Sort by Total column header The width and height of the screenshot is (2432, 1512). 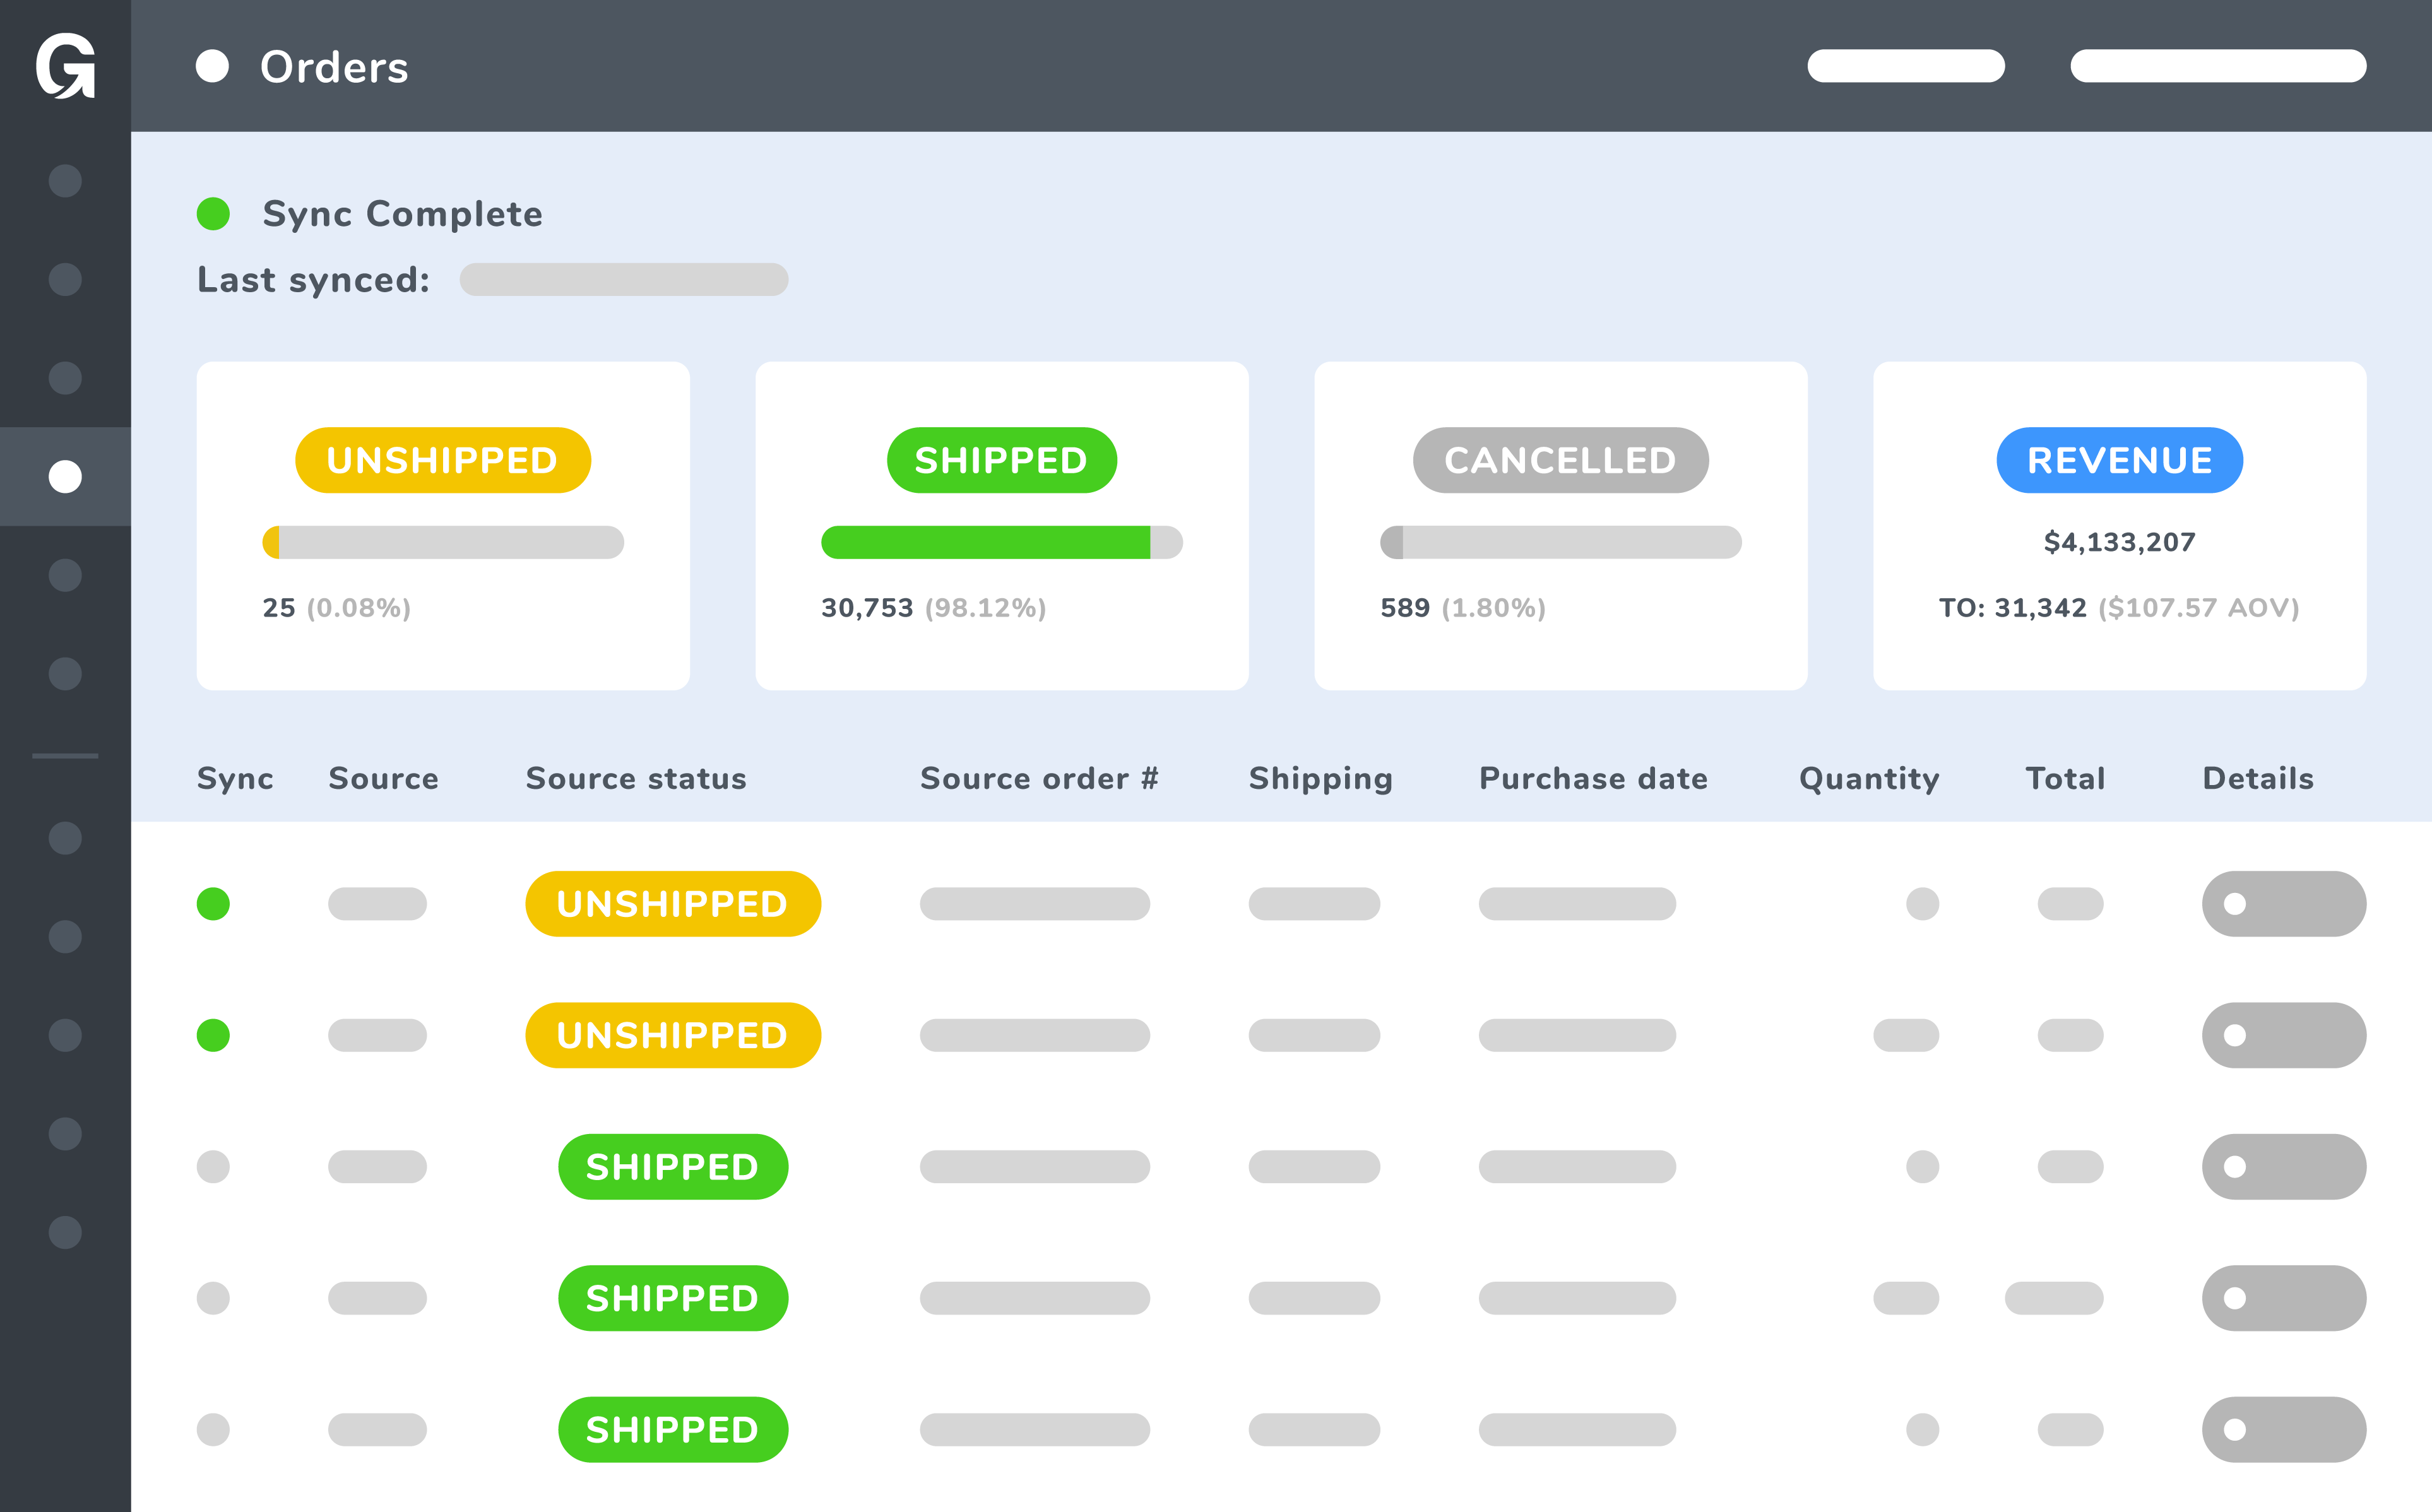(2065, 778)
